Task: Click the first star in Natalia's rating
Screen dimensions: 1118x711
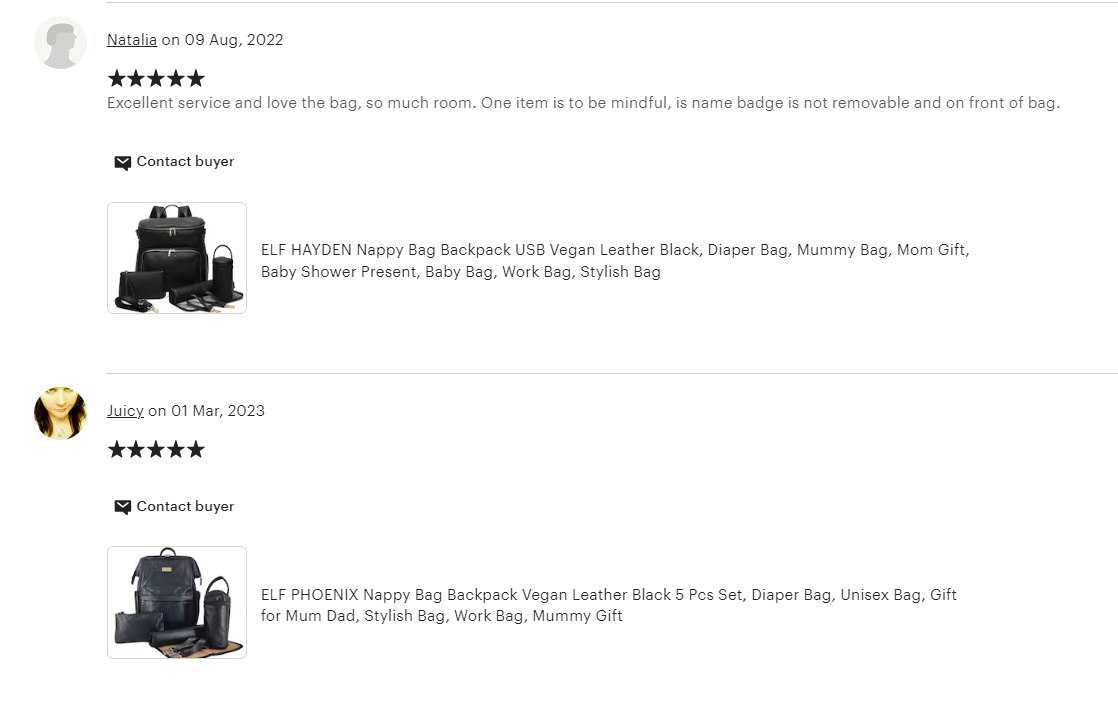Action: (x=116, y=79)
